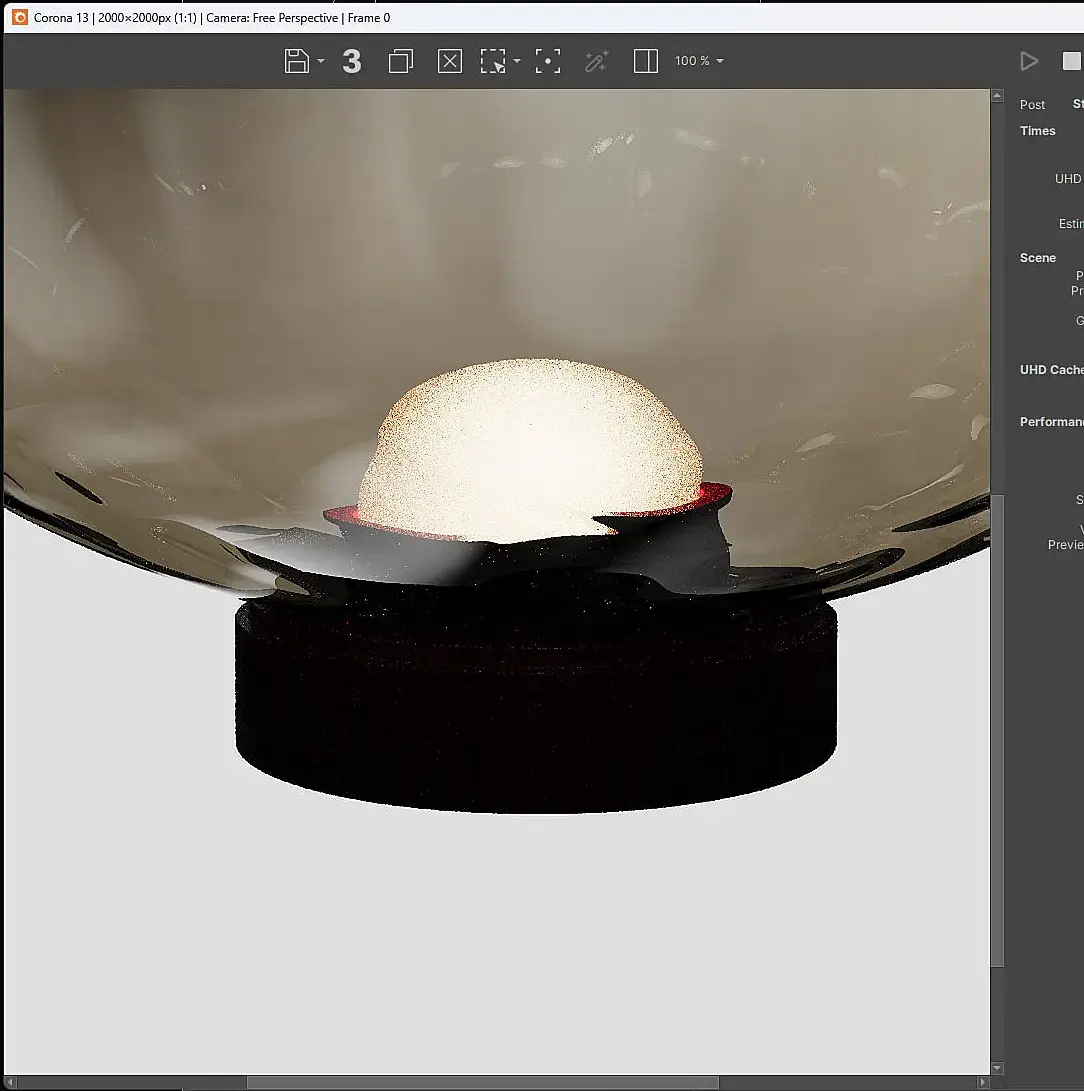Open the dropdown arrow beside the Save icon
This screenshot has height=1091, width=1084.
click(x=321, y=62)
